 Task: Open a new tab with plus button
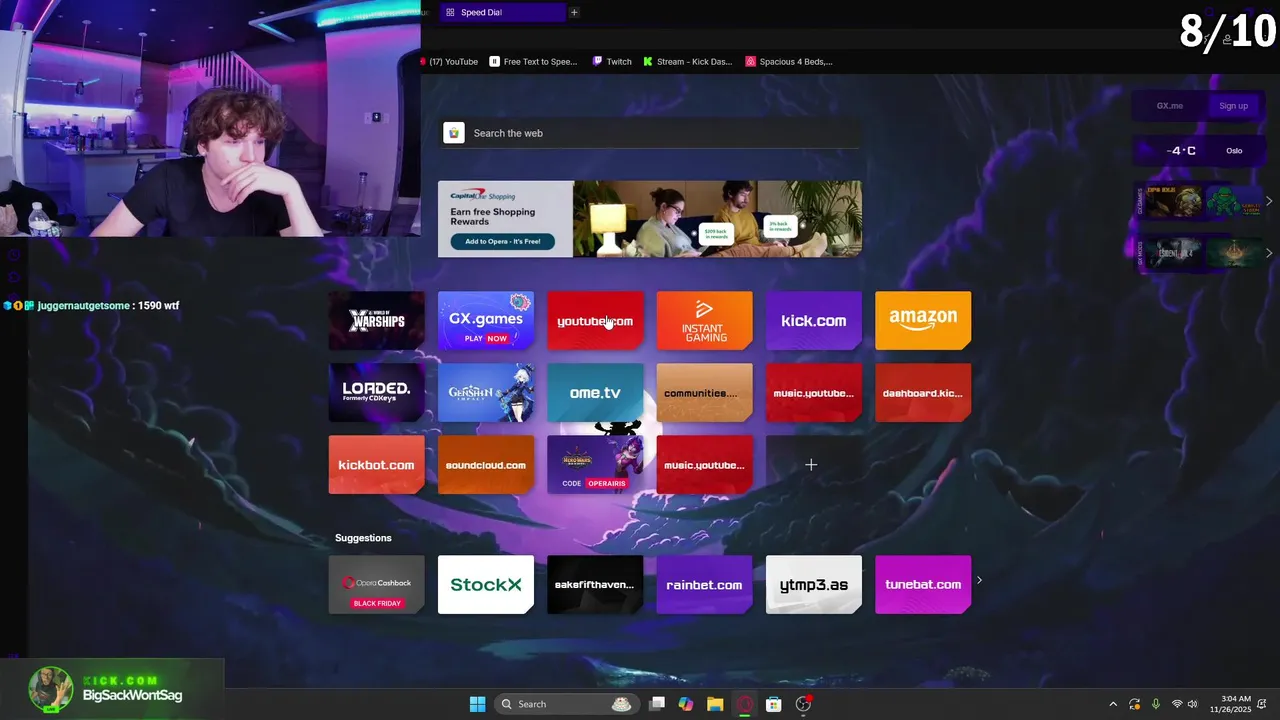(574, 12)
